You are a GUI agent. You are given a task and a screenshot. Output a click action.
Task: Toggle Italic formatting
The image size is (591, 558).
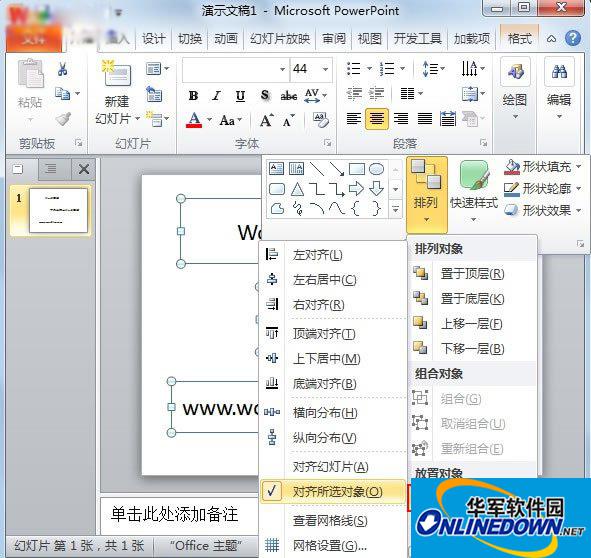(216, 96)
